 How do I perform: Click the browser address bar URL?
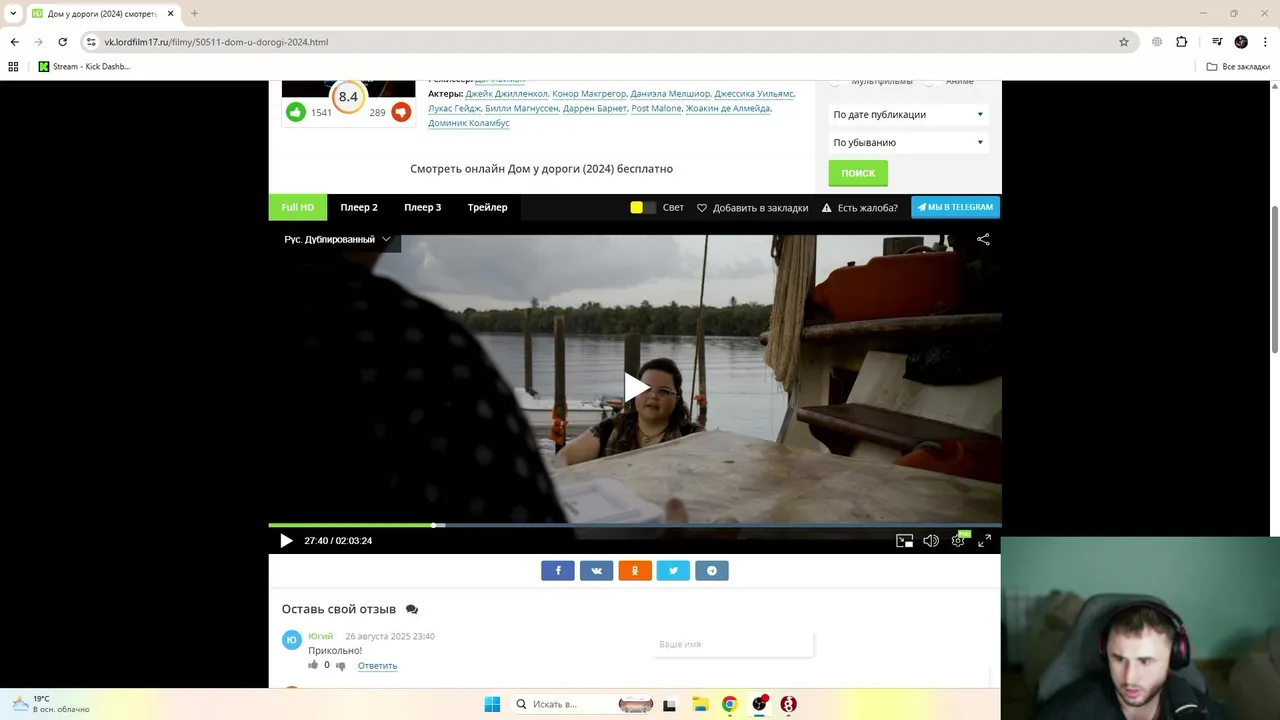(x=216, y=42)
